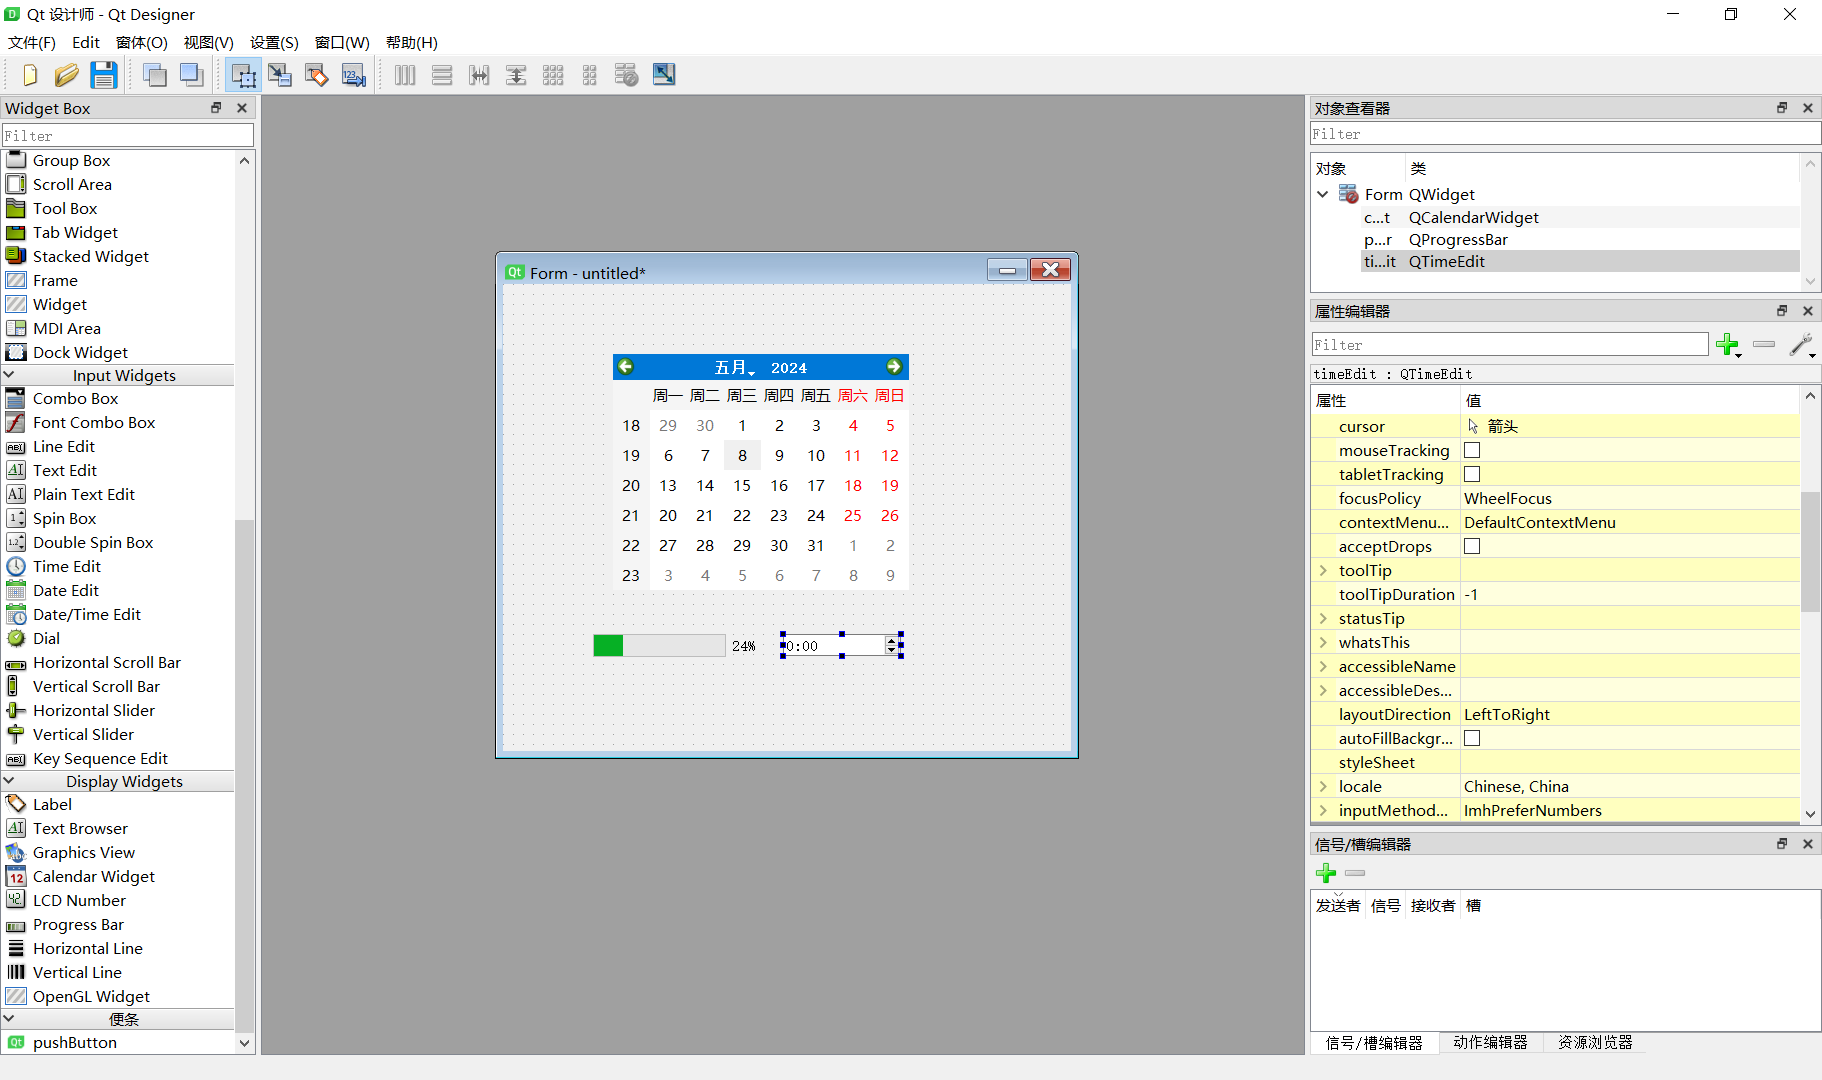1822x1080 pixels.
Task: Click the Save toolbar icon
Action: click(104, 75)
